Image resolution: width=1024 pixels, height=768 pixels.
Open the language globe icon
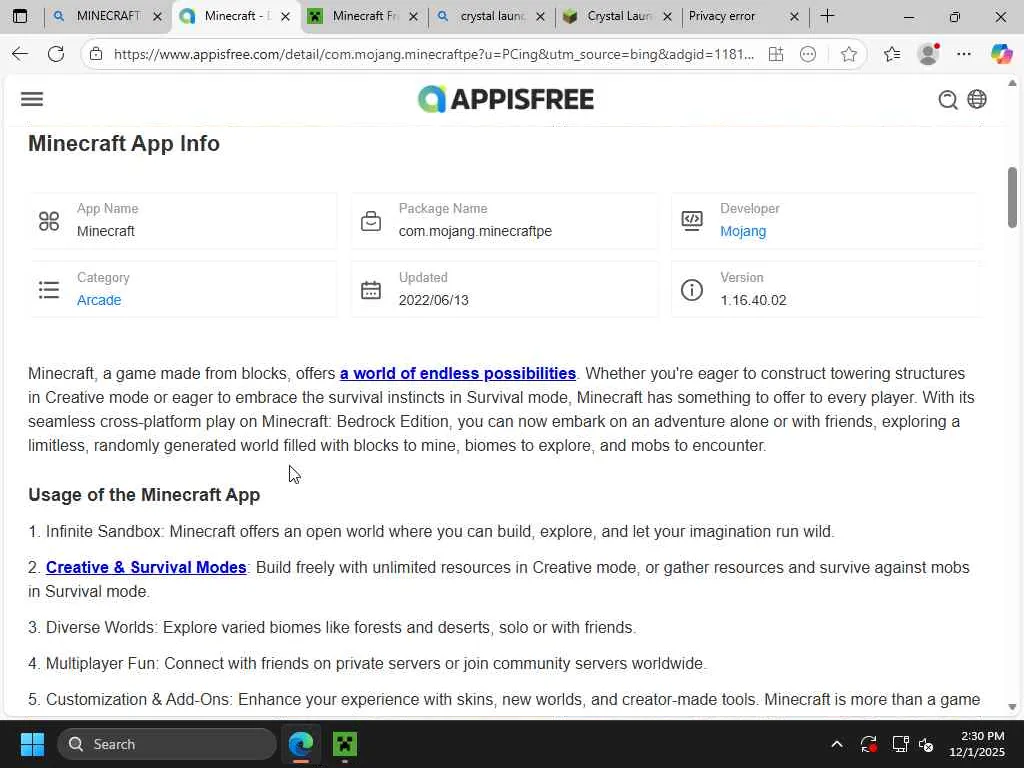pos(977,99)
